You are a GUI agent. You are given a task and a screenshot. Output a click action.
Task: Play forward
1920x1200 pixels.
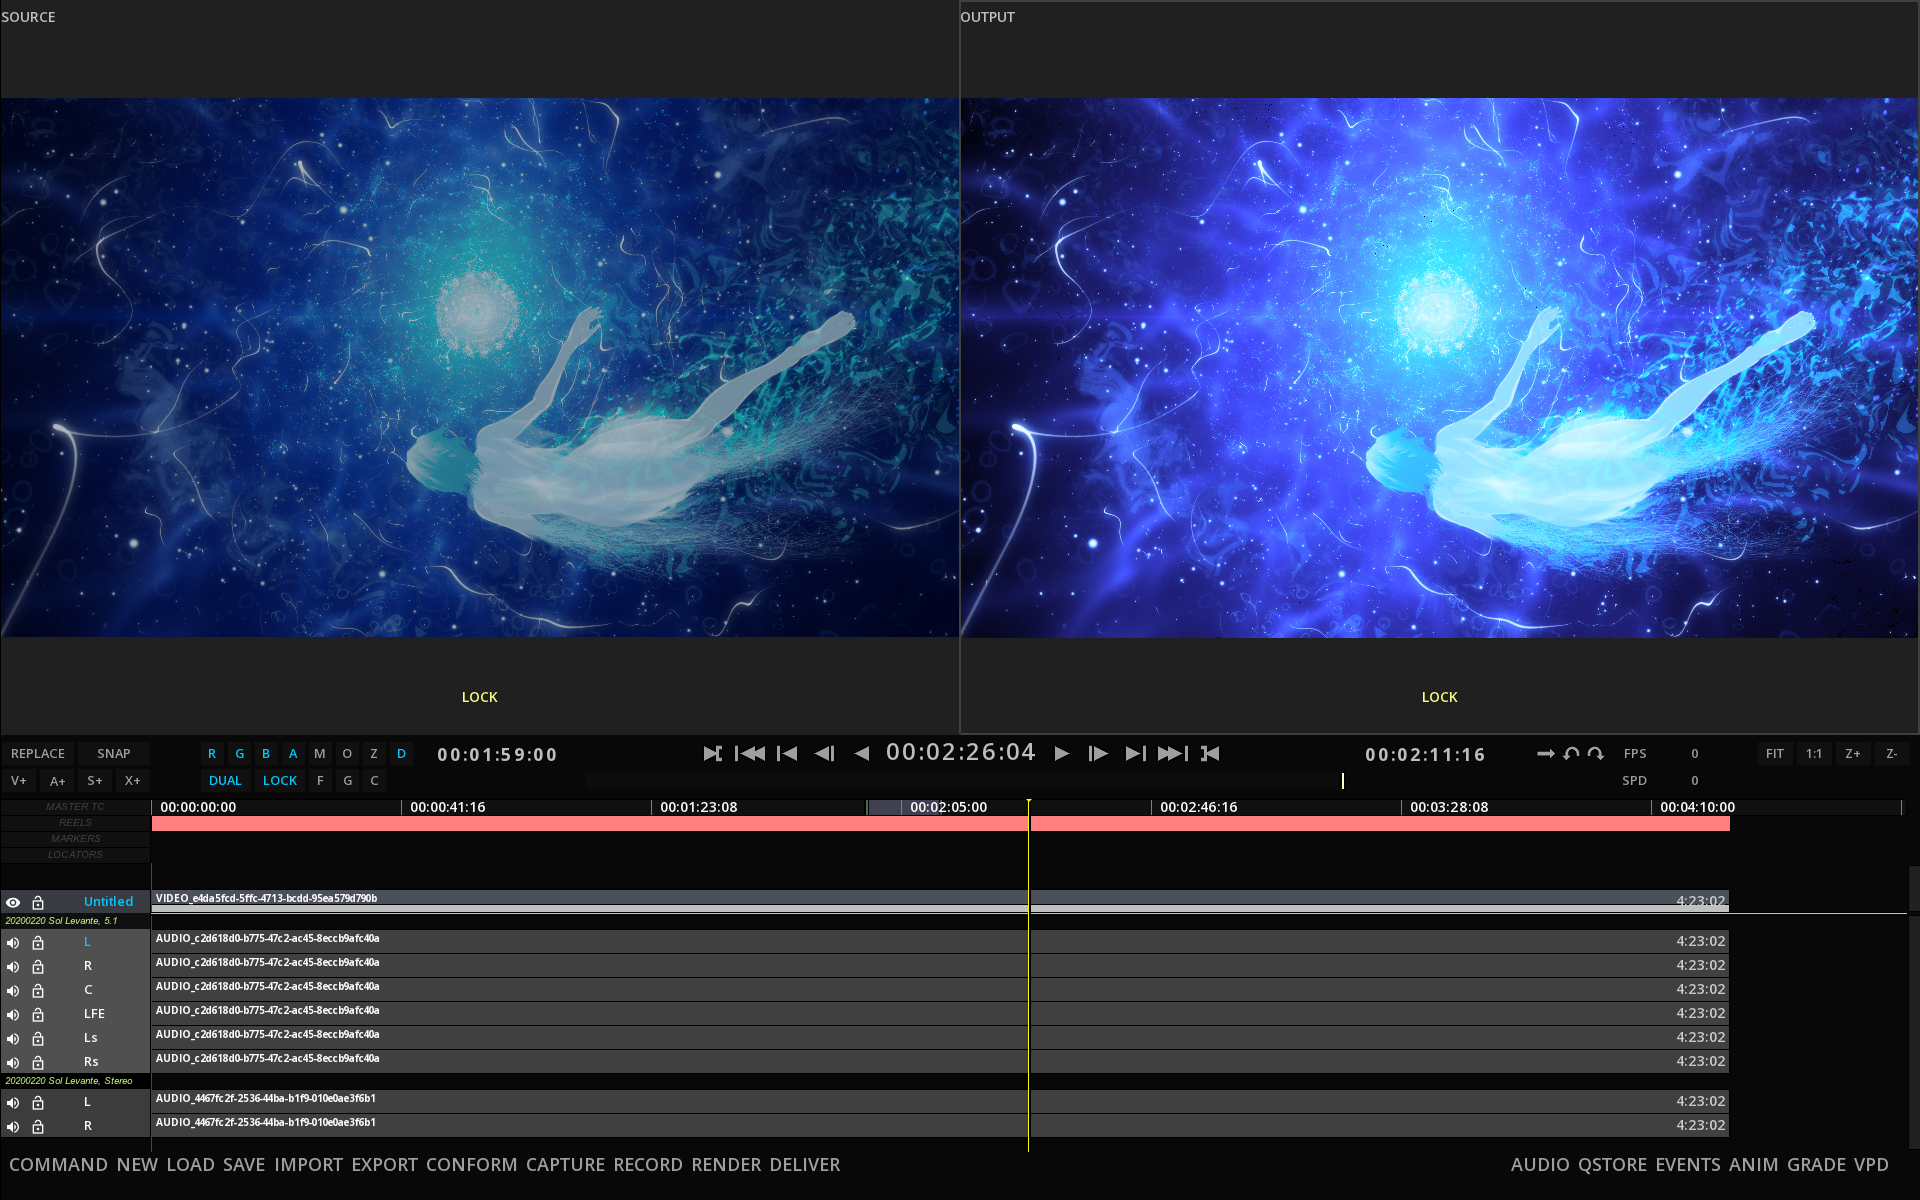pyautogui.click(x=1062, y=753)
